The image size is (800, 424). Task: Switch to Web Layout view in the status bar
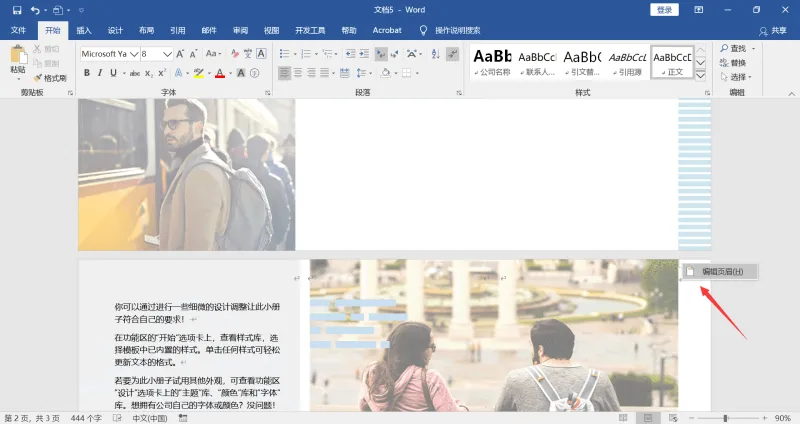673,418
